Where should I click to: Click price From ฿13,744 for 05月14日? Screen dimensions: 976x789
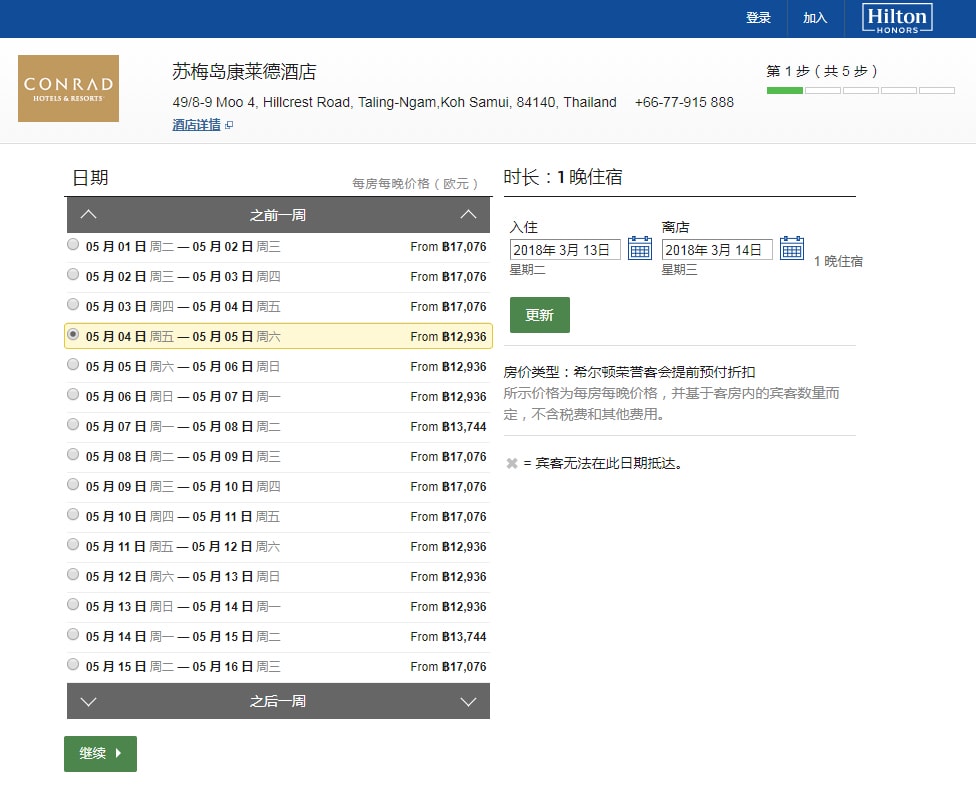click(448, 637)
